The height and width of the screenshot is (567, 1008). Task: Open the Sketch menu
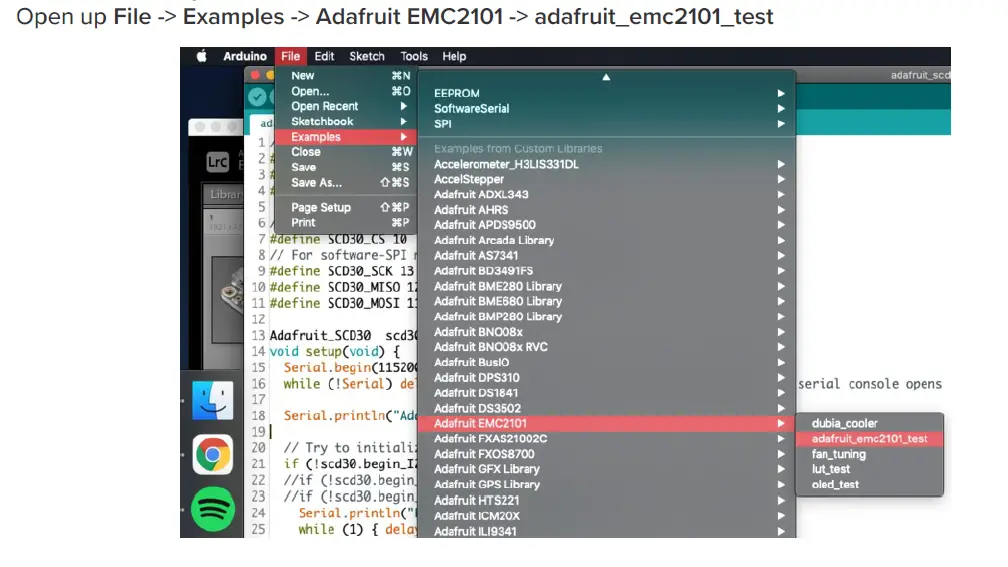click(x=367, y=57)
